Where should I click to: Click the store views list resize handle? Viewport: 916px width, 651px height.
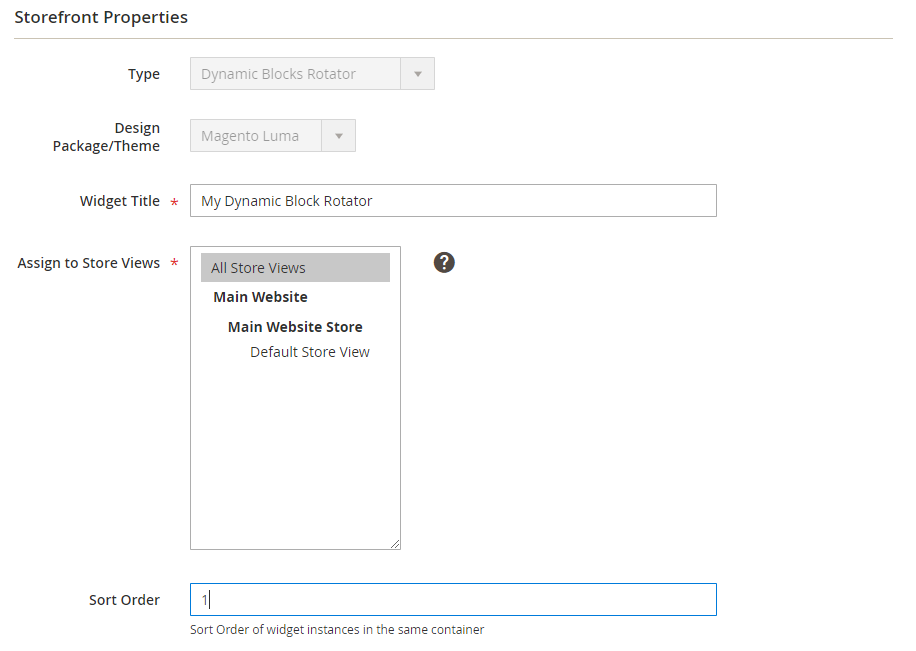[395, 544]
